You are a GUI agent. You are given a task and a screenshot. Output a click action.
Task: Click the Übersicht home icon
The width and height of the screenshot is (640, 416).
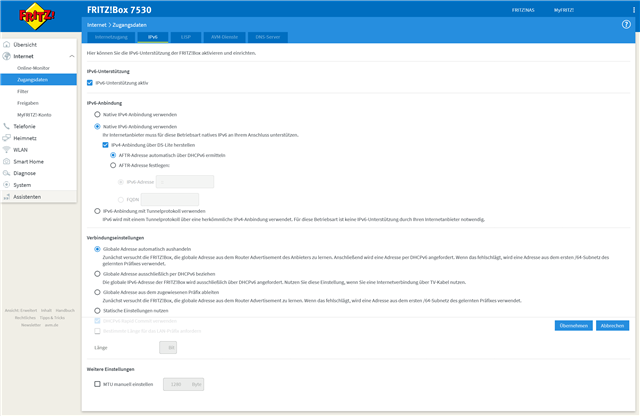coord(7,44)
